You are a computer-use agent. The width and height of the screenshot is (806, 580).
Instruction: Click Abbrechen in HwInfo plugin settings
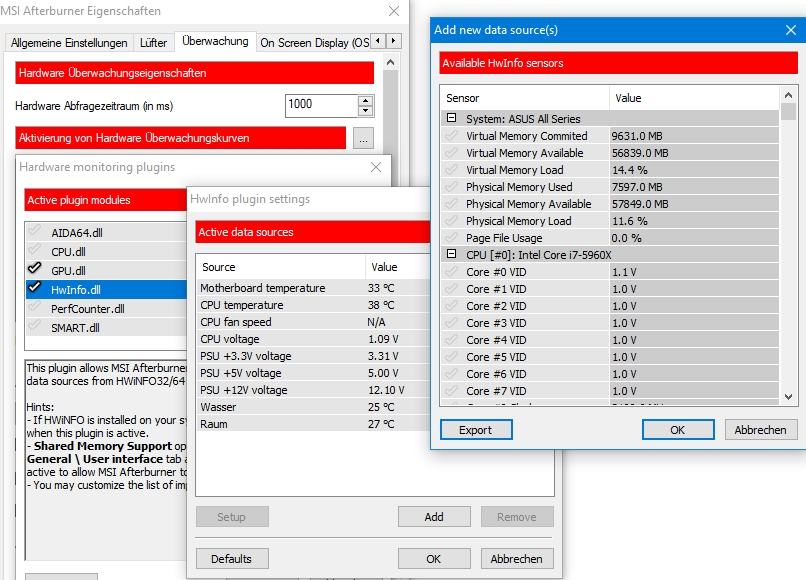click(517, 558)
